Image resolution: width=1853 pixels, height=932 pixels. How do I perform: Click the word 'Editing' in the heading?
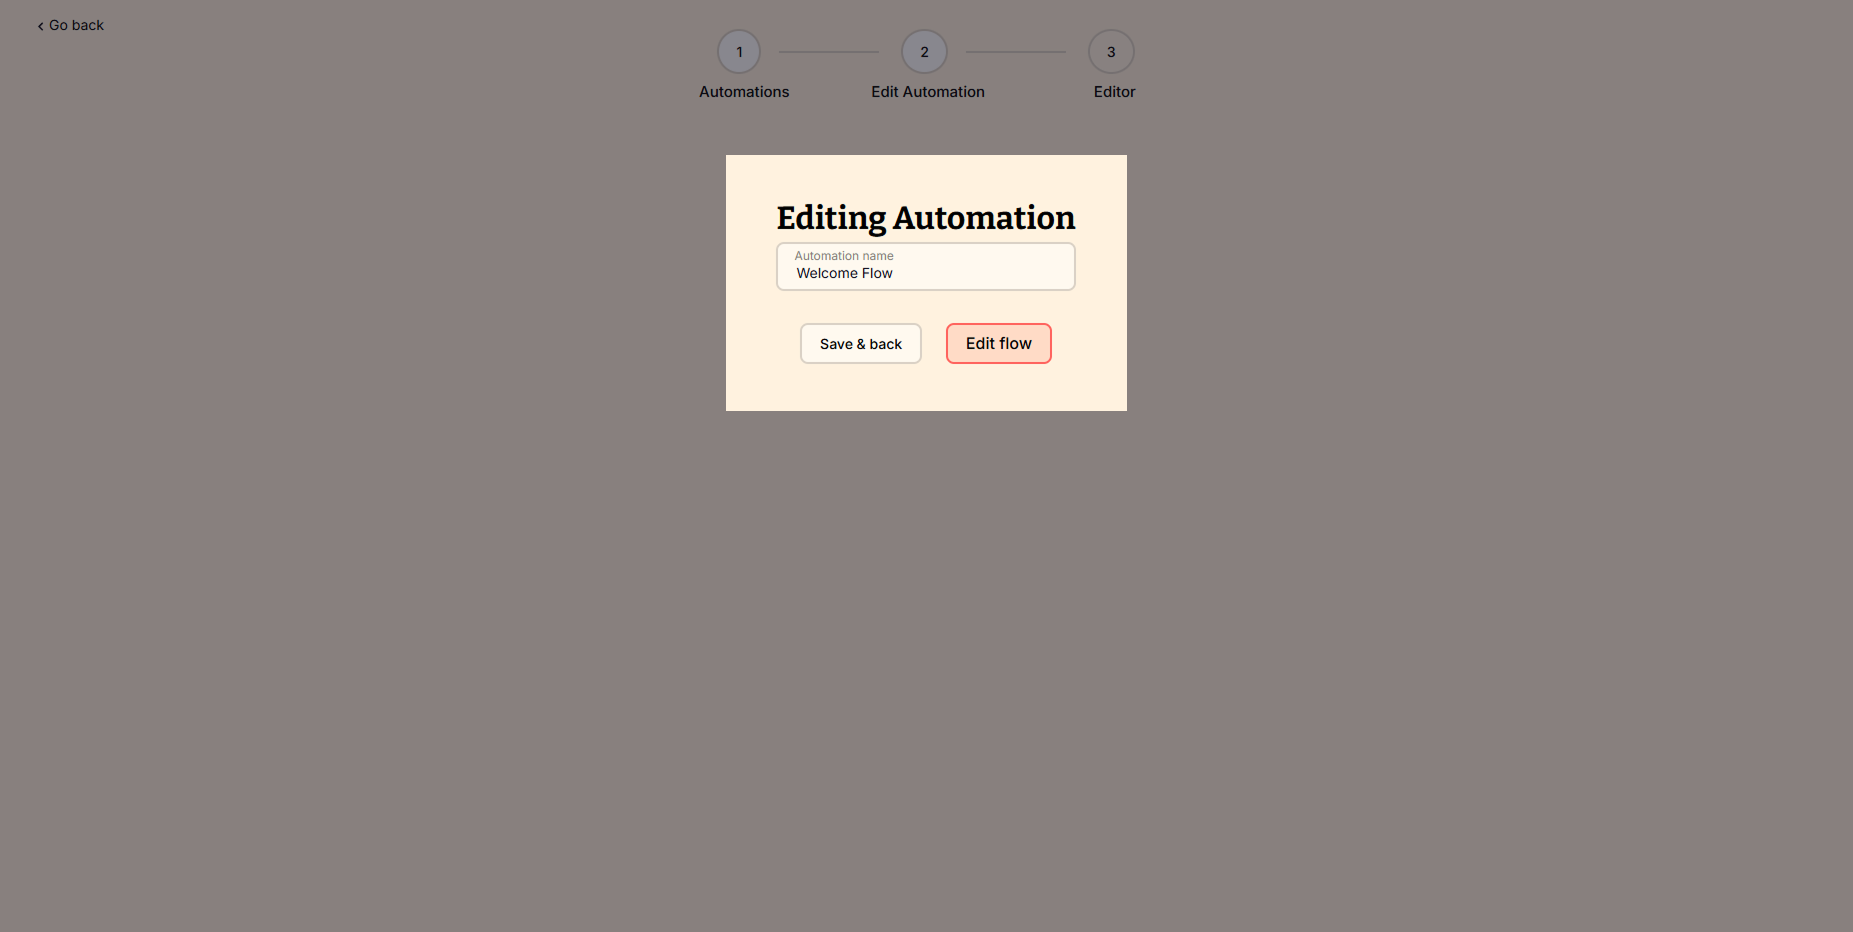[x=831, y=218]
